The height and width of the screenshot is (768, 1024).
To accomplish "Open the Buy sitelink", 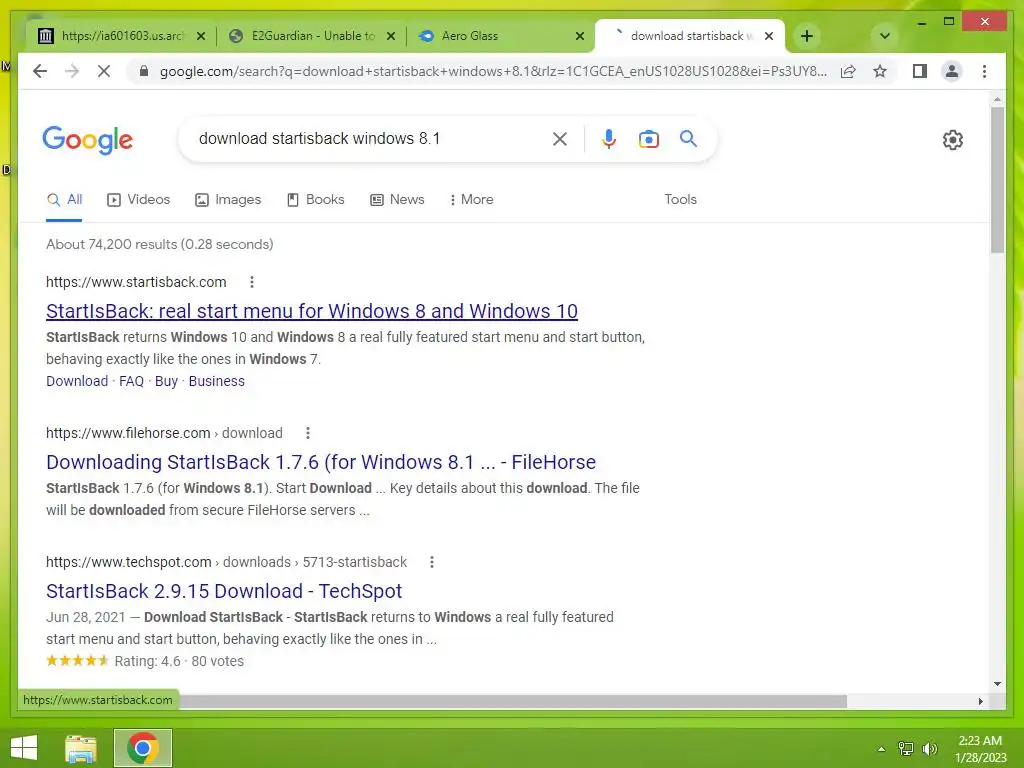I will (166, 381).
